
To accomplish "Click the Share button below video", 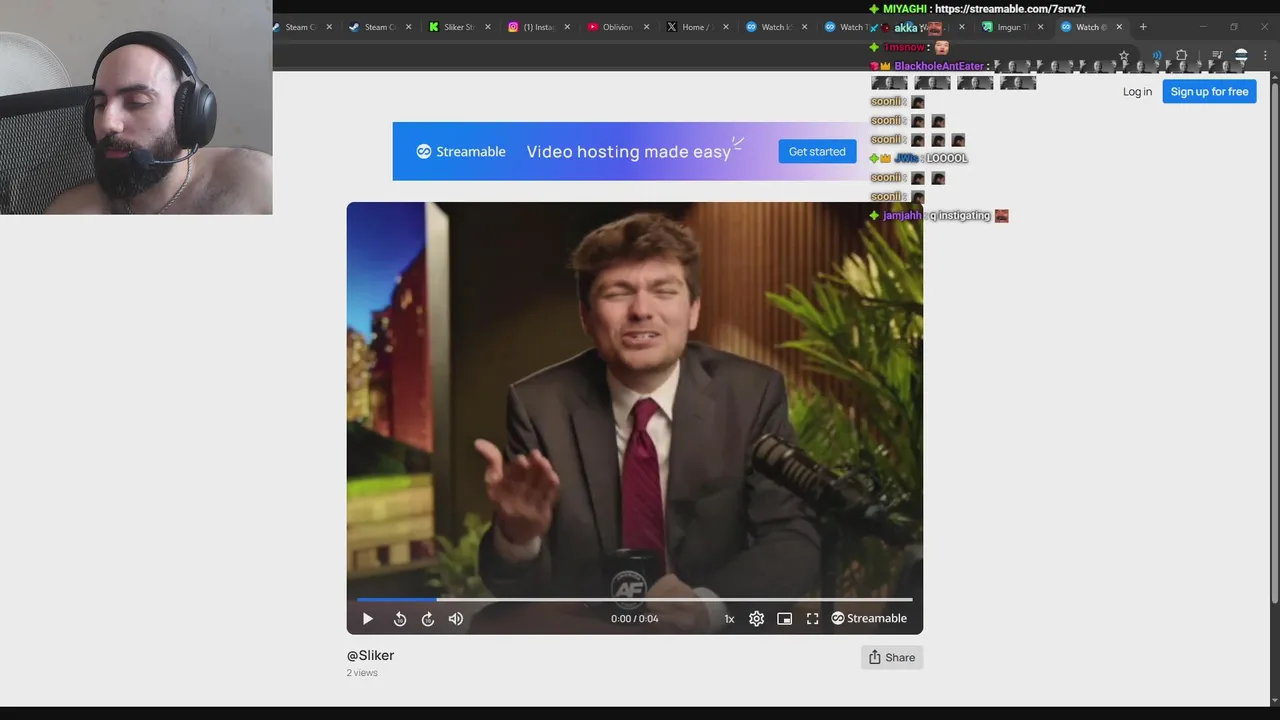I will click(891, 657).
